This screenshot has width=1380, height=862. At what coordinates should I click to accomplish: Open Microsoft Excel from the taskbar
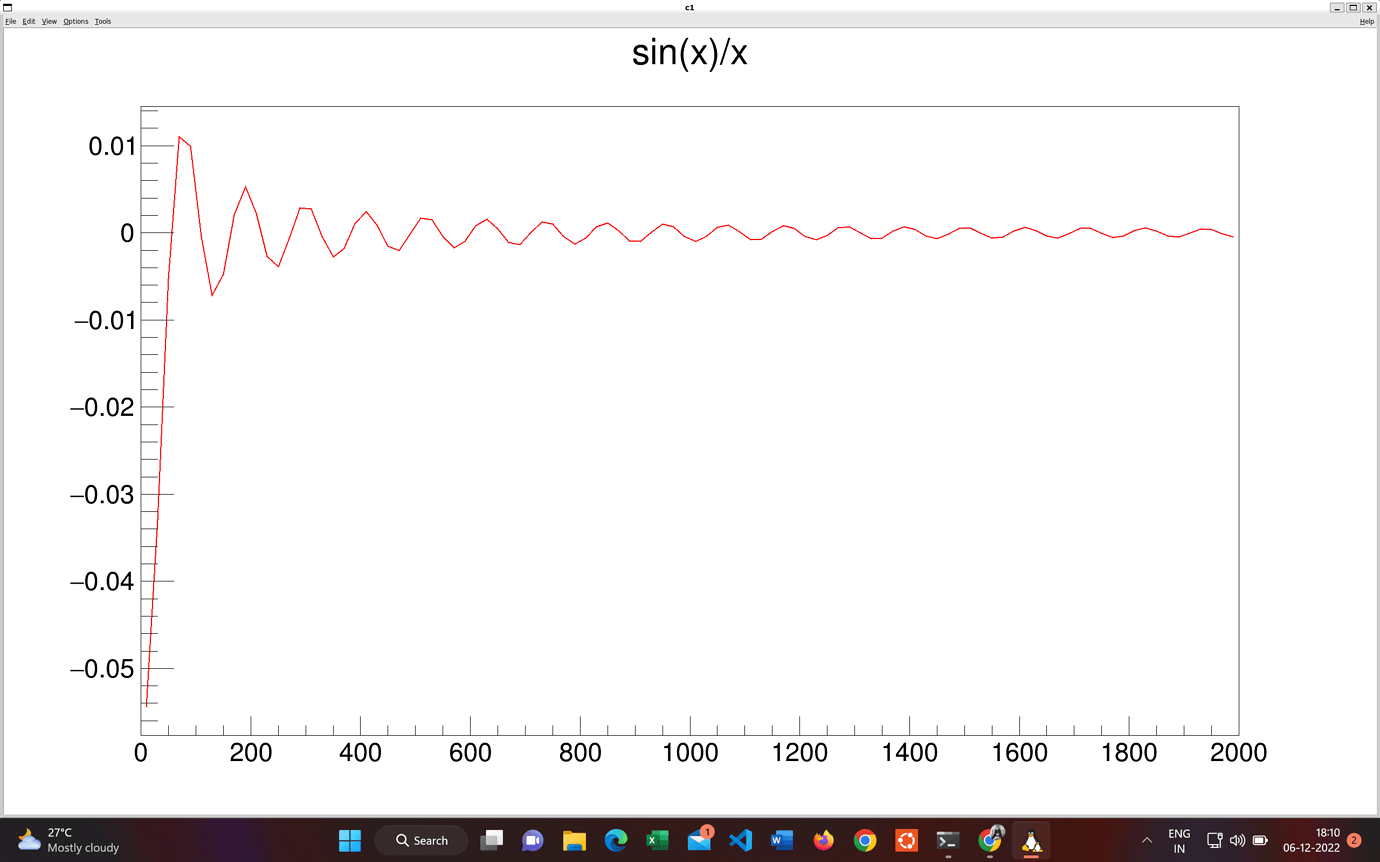tap(657, 840)
